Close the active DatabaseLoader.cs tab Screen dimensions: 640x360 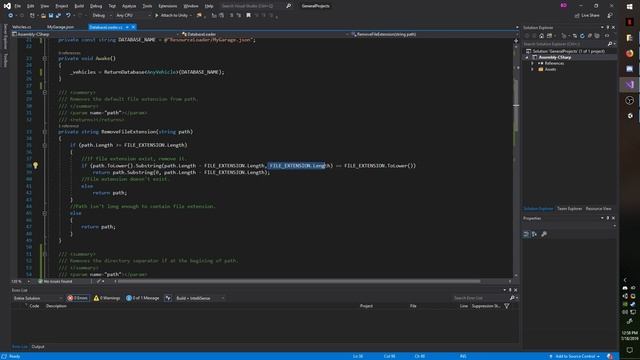pos(133,27)
